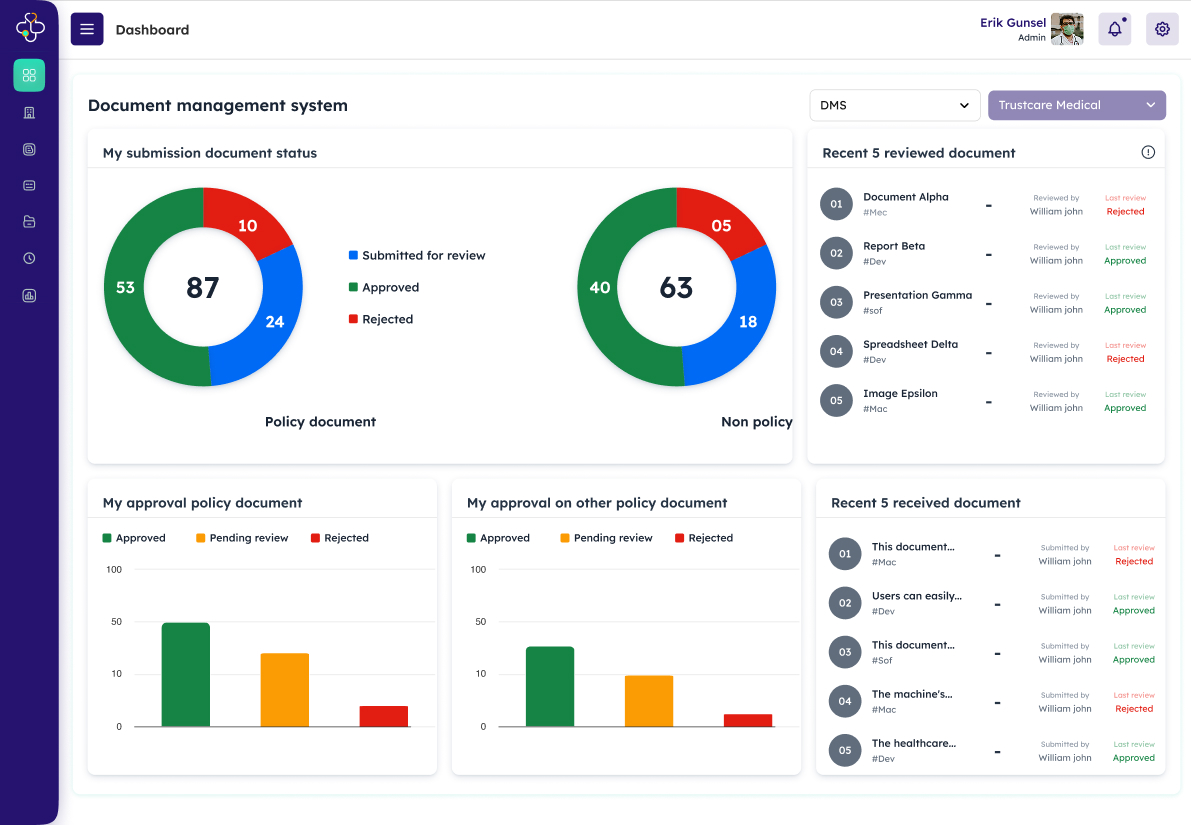Image resolution: width=1191 pixels, height=825 pixels.
Task: Toggle Pending review legend in approval policy chart
Action: pyautogui.click(x=242, y=538)
